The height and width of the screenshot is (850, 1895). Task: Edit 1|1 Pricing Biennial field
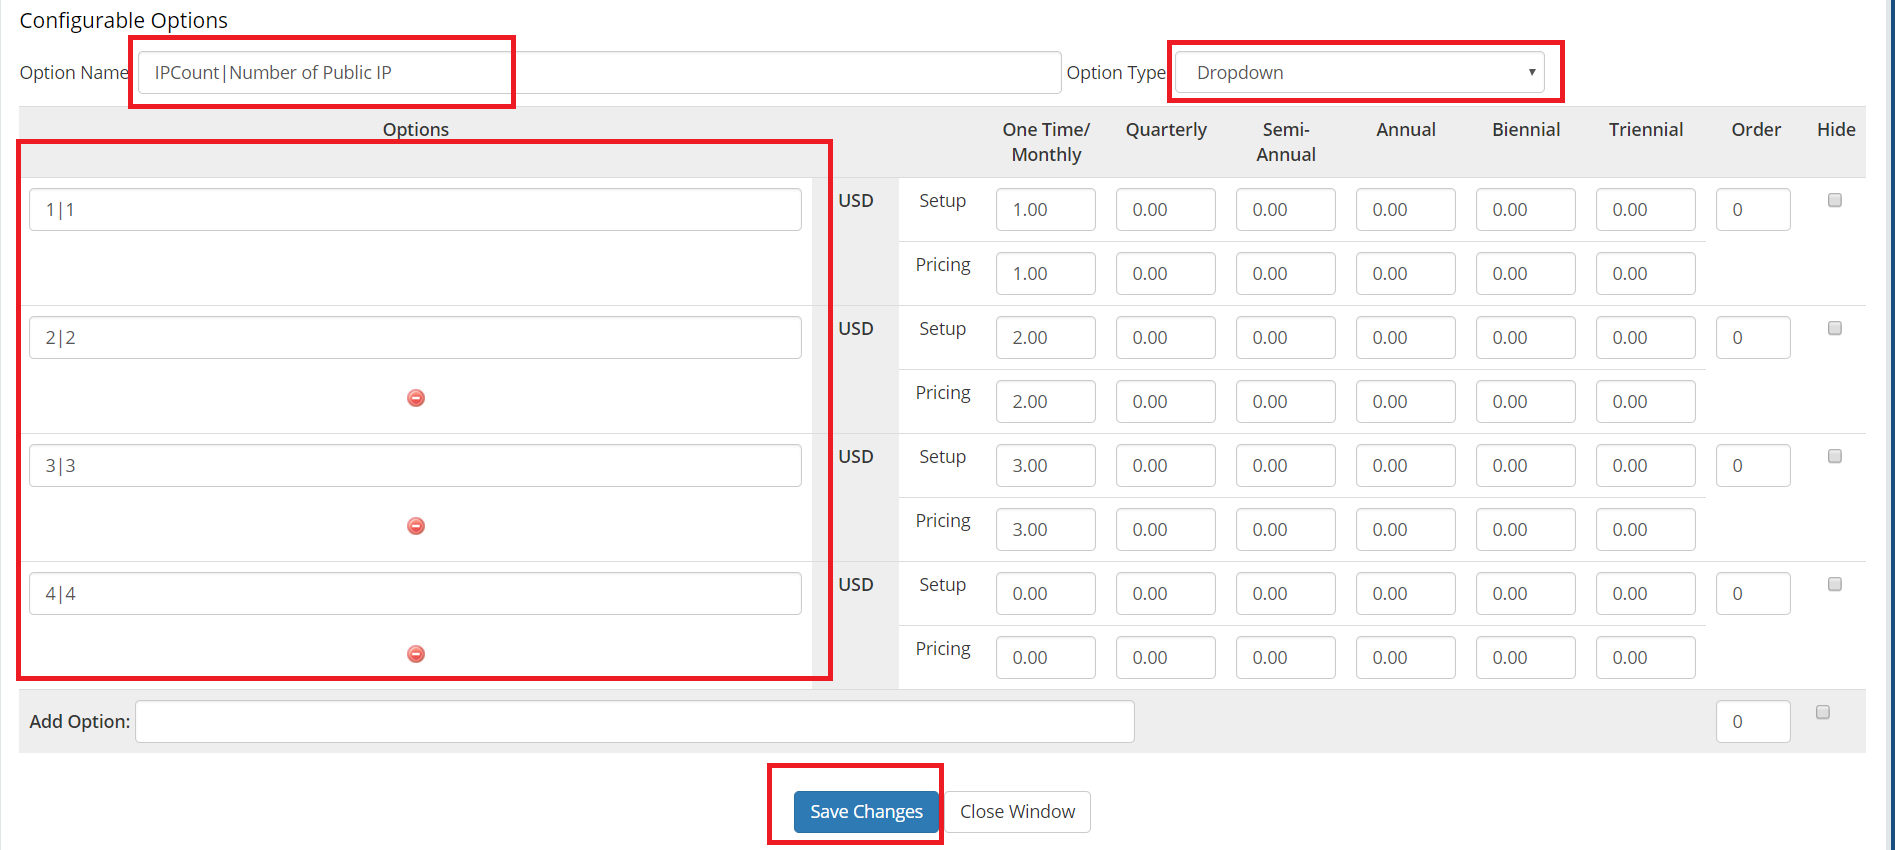click(1526, 274)
